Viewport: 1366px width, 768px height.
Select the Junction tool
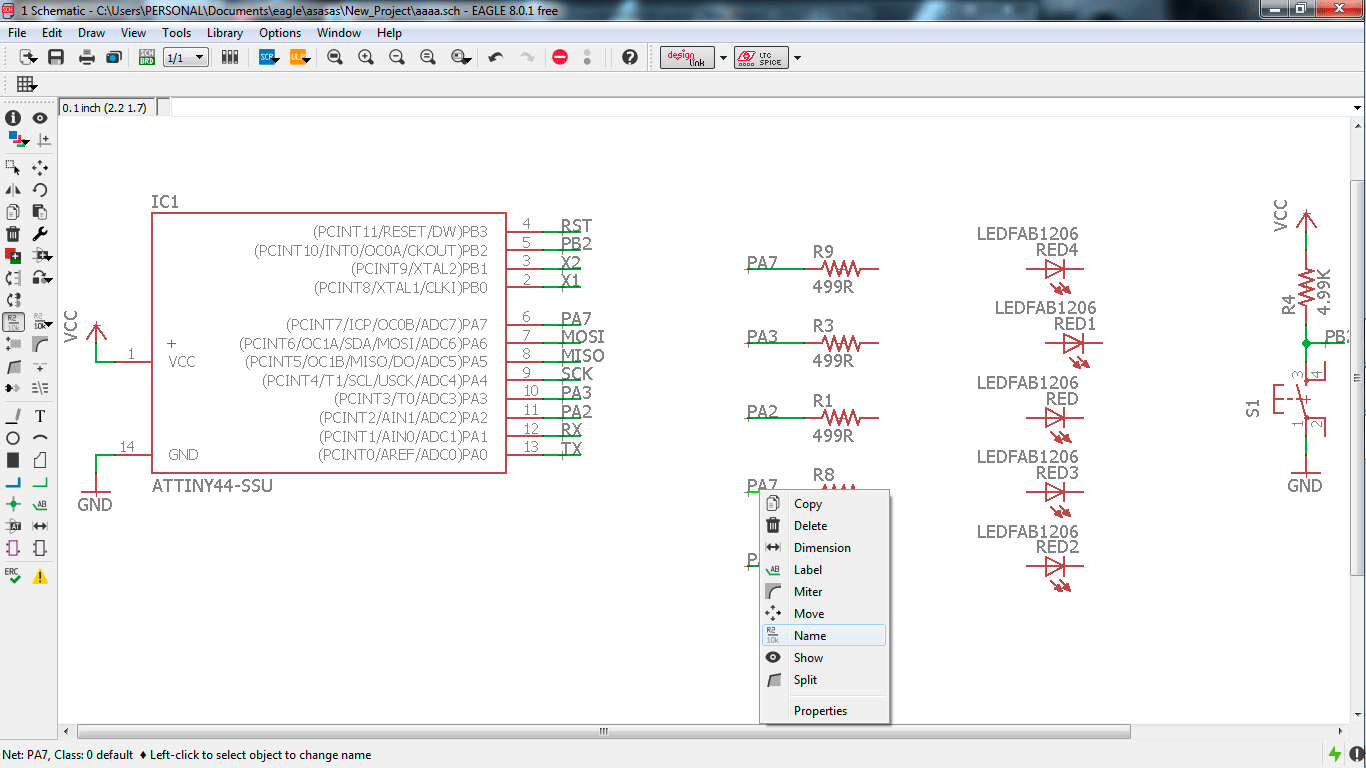13,504
